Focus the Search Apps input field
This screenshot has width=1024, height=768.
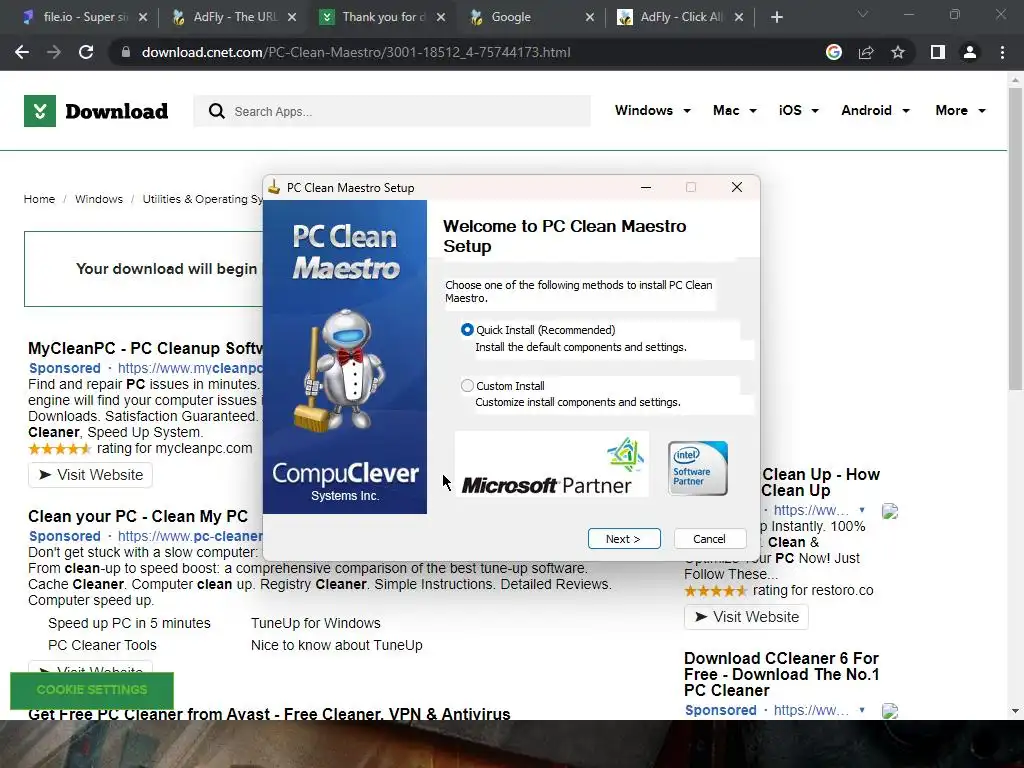coord(392,111)
